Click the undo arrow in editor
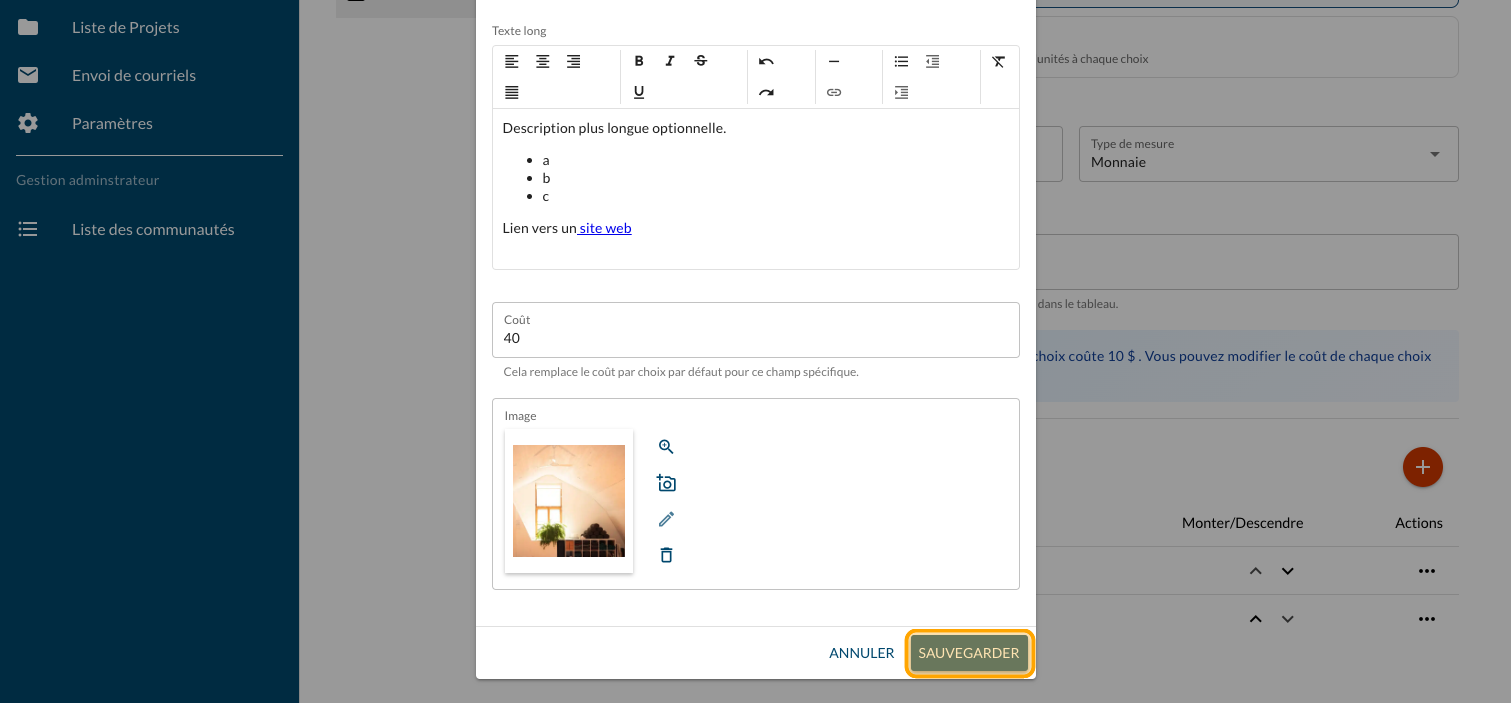 pos(766,61)
